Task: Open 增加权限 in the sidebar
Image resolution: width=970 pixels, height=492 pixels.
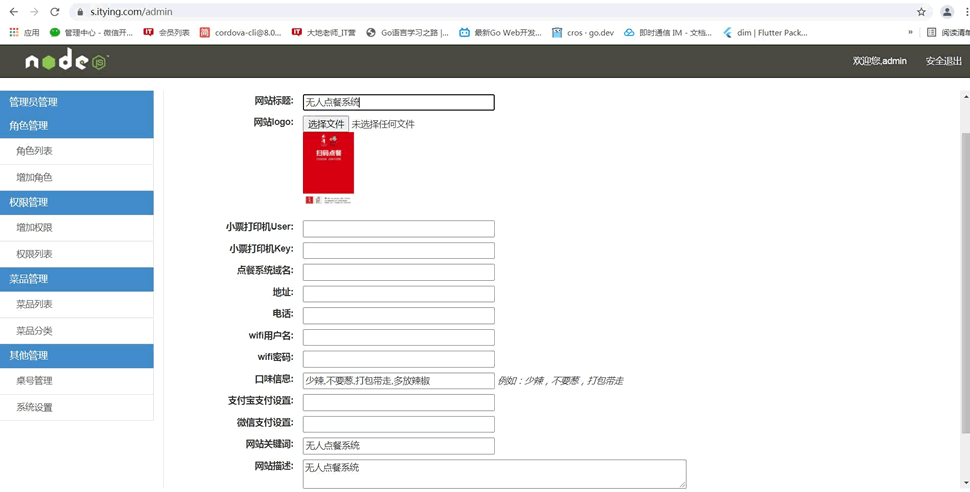Action: point(77,228)
